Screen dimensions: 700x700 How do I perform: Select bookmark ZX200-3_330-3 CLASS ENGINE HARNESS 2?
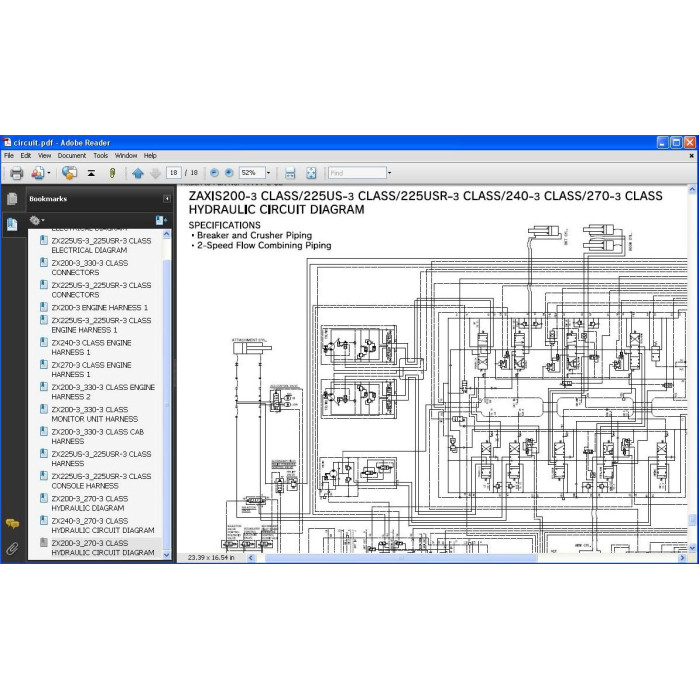pos(103,392)
